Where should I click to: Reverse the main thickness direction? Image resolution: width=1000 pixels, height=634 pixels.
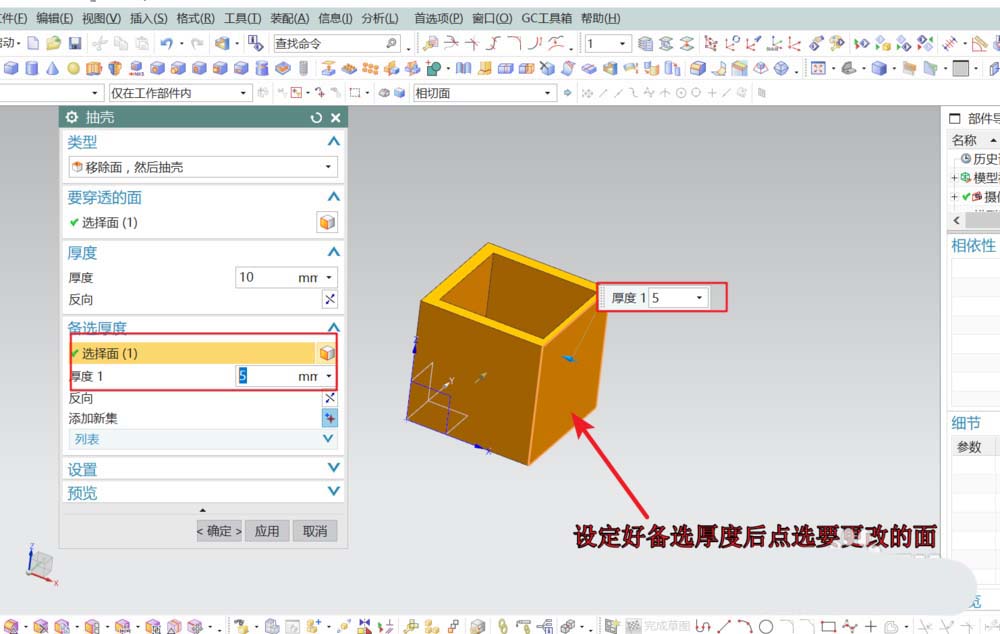click(330, 299)
